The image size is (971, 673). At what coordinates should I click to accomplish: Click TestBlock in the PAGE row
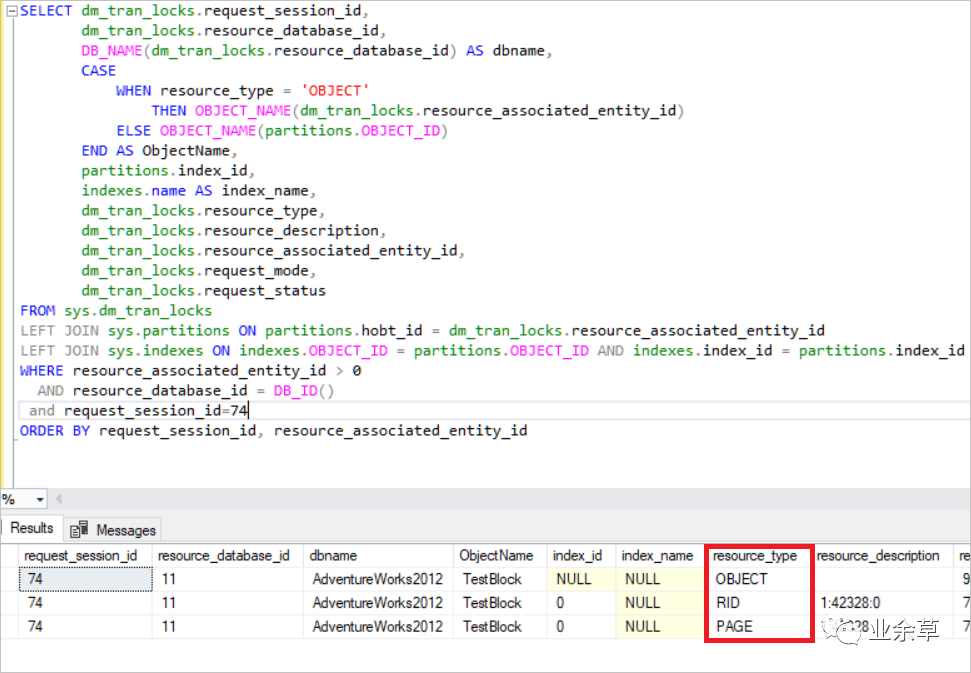tap(500, 626)
